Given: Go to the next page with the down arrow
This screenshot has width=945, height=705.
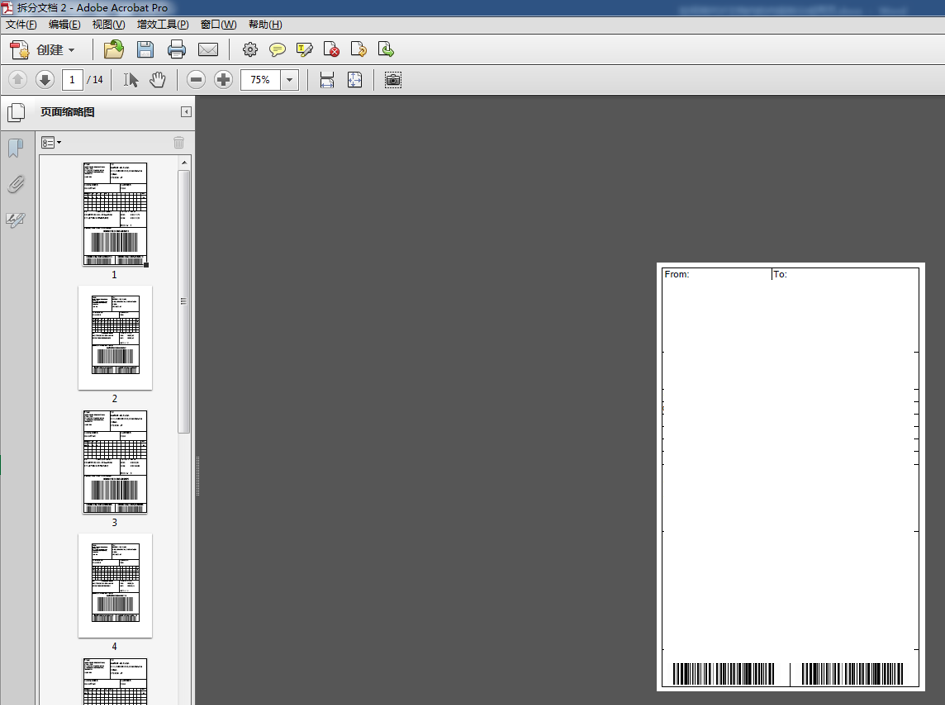Looking at the screenshot, I should click(x=45, y=80).
